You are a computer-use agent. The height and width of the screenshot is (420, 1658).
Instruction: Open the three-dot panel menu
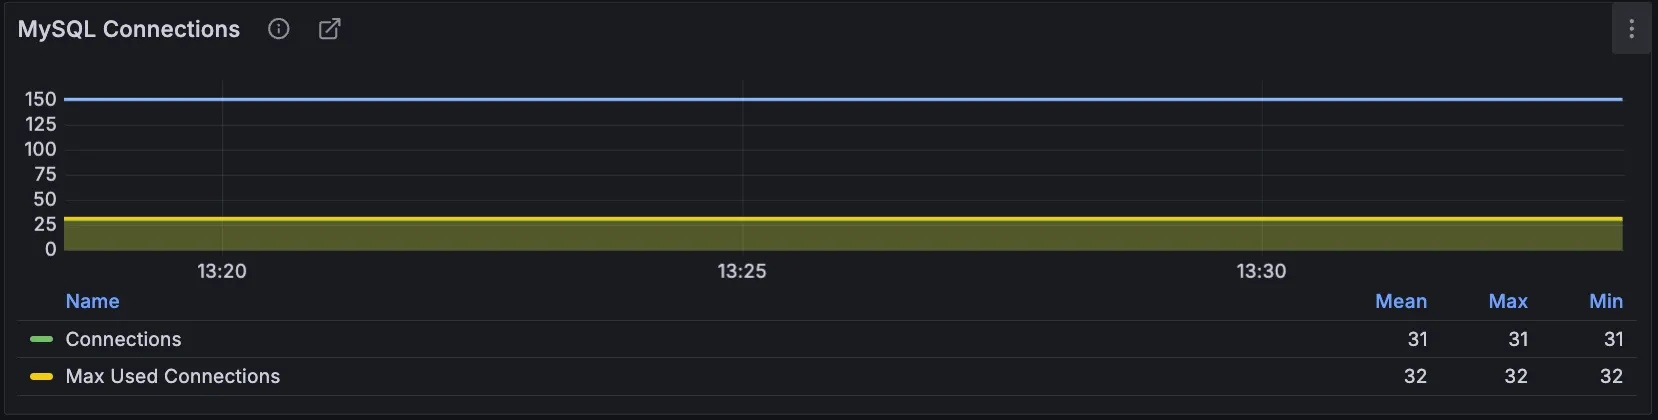coord(1631,29)
